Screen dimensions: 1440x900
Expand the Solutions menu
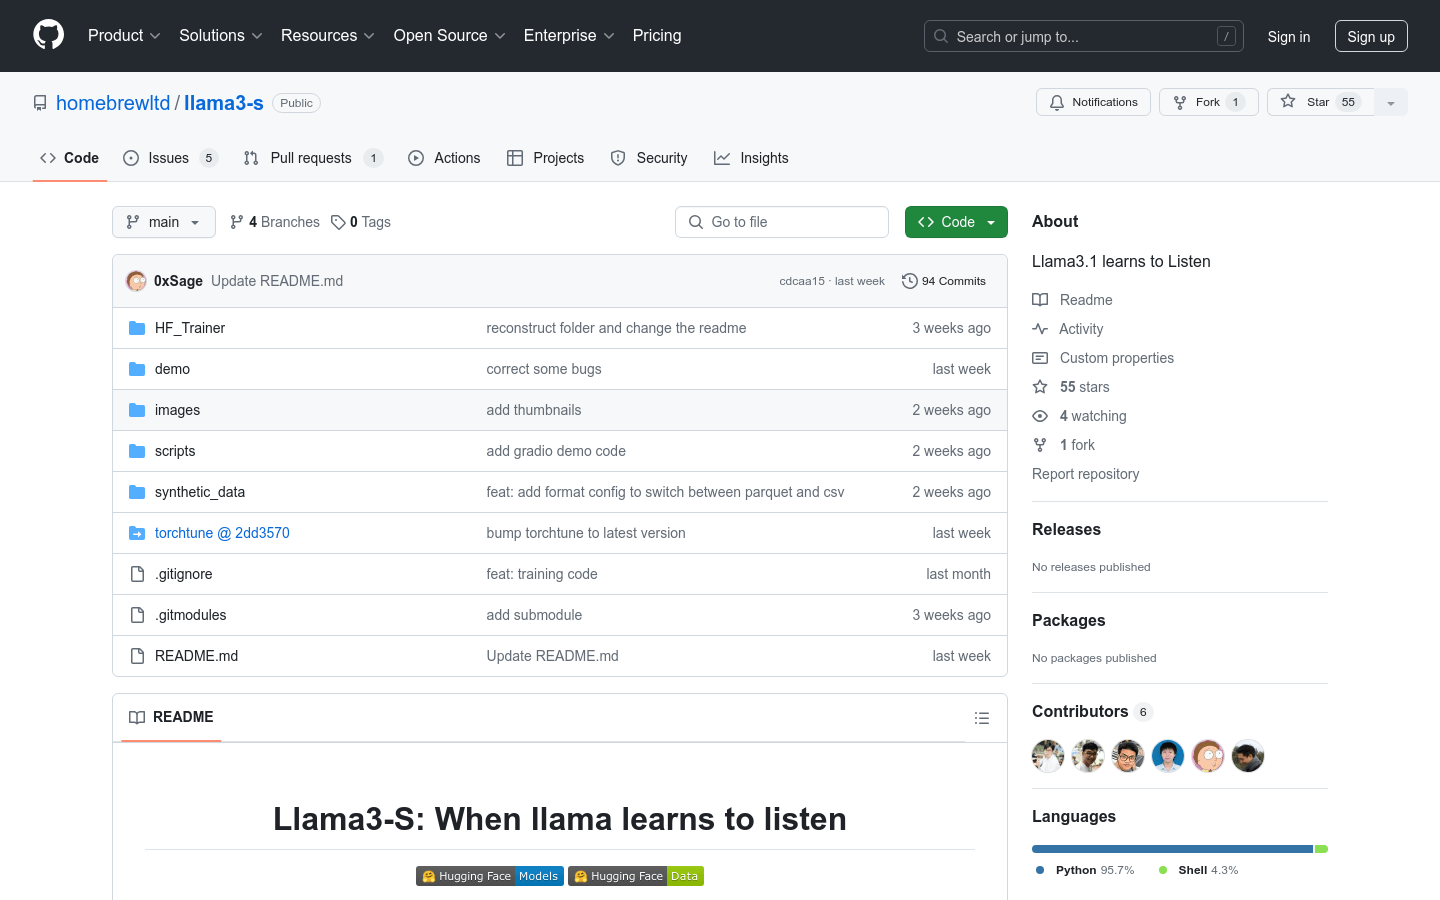tap(221, 36)
